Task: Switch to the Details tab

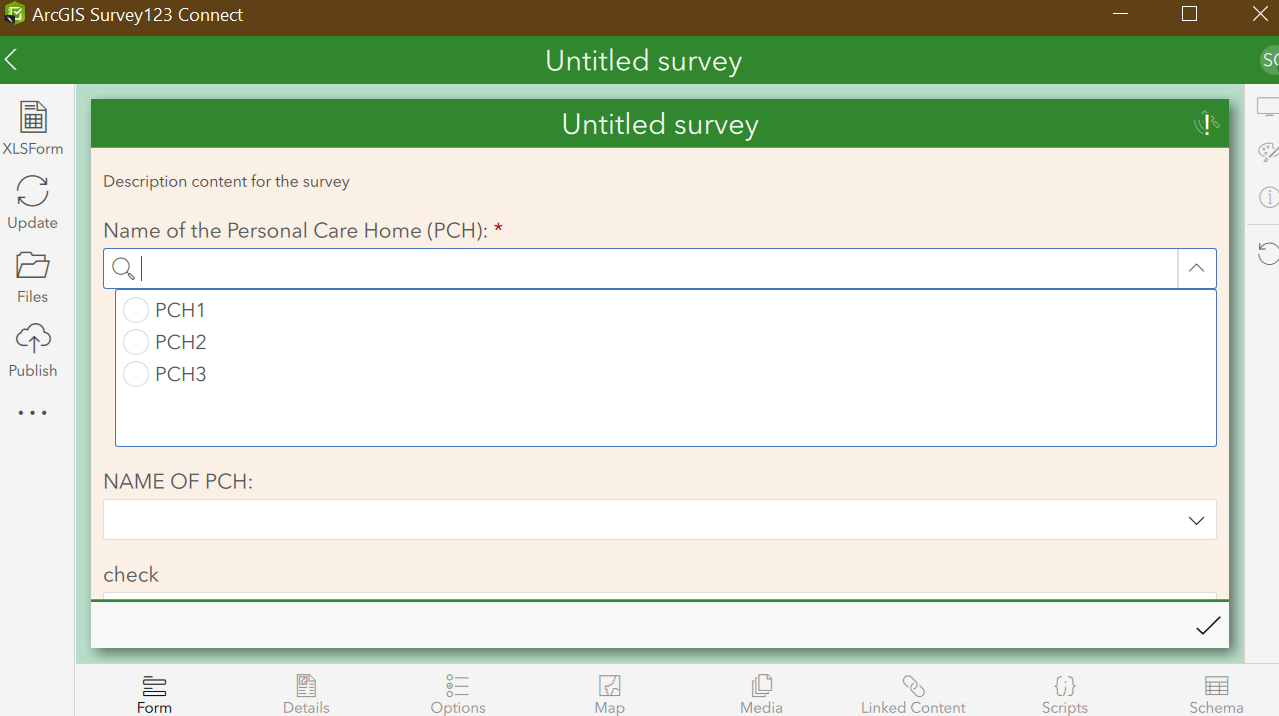Action: pyautogui.click(x=306, y=693)
